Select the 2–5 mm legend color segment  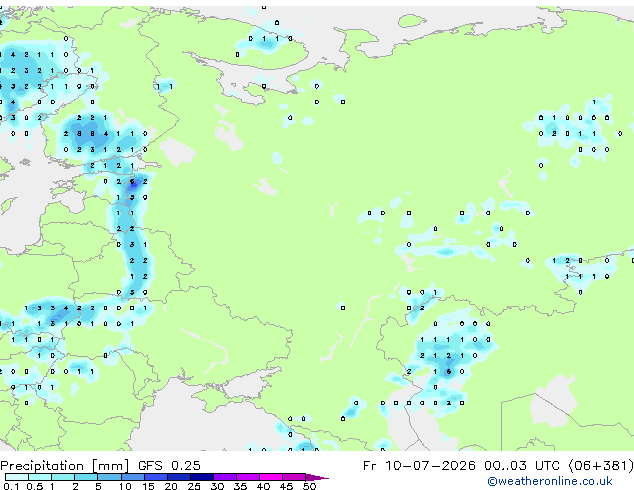coord(86,477)
